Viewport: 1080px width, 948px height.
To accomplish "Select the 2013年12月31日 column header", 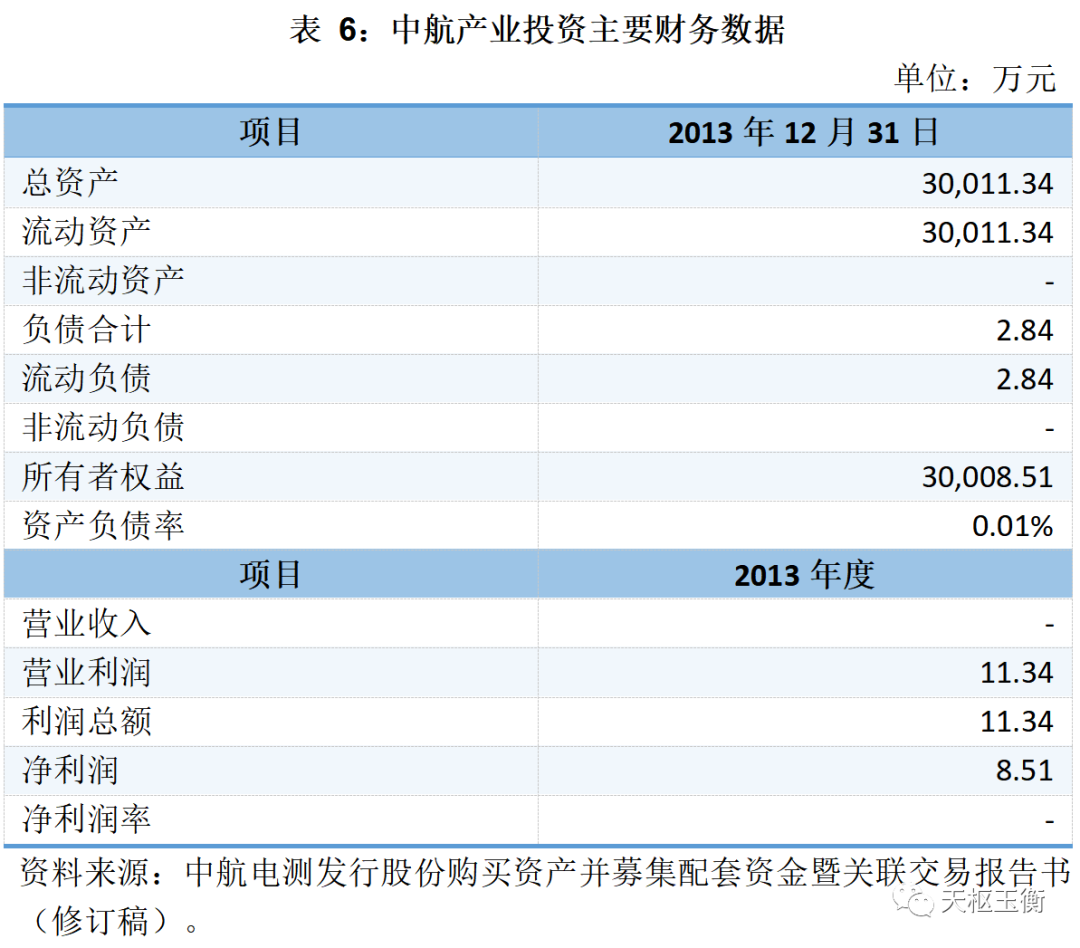I will 804,132.
